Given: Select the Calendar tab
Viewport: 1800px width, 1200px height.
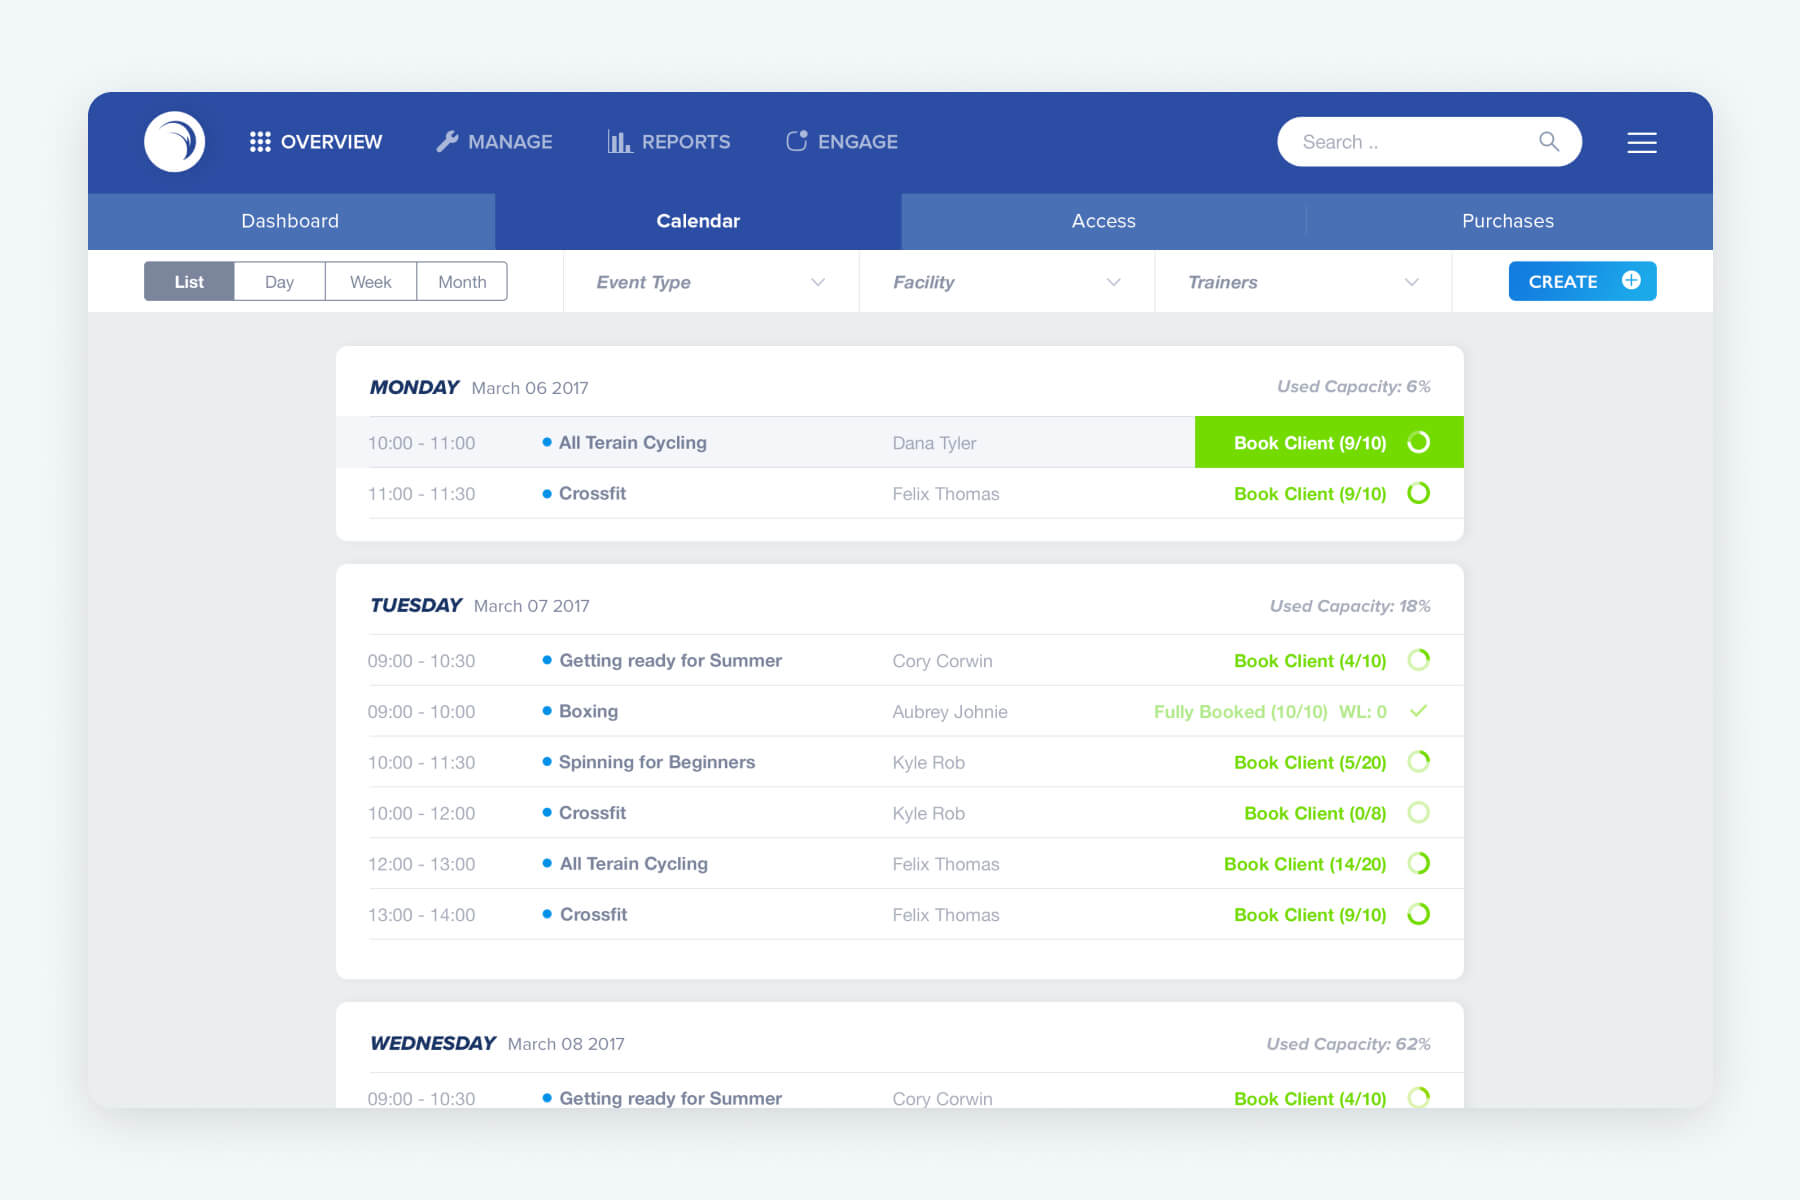Looking at the screenshot, I should coord(698,221).
